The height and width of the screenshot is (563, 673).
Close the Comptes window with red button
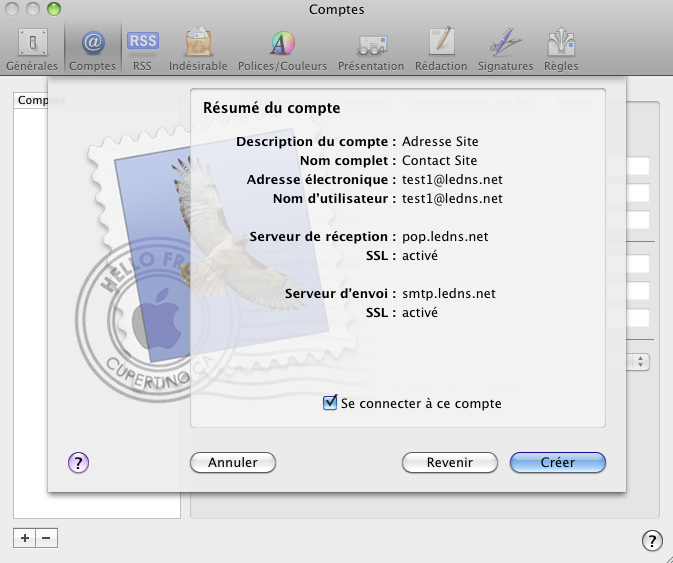coord(12,9)
